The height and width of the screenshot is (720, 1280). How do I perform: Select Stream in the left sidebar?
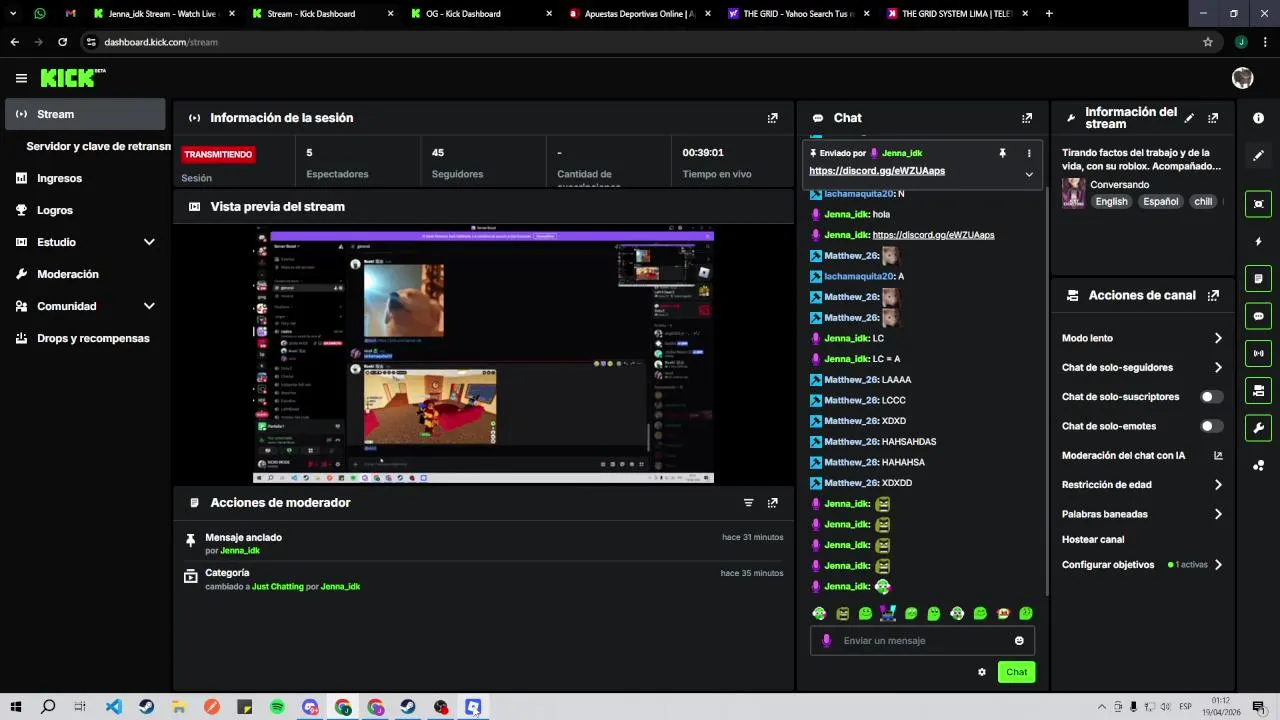pos(85,114)
